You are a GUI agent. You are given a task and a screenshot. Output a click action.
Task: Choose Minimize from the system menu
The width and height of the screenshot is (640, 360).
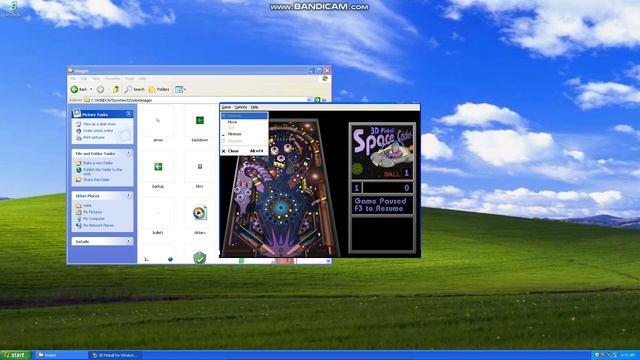click(x=244, y=134)
